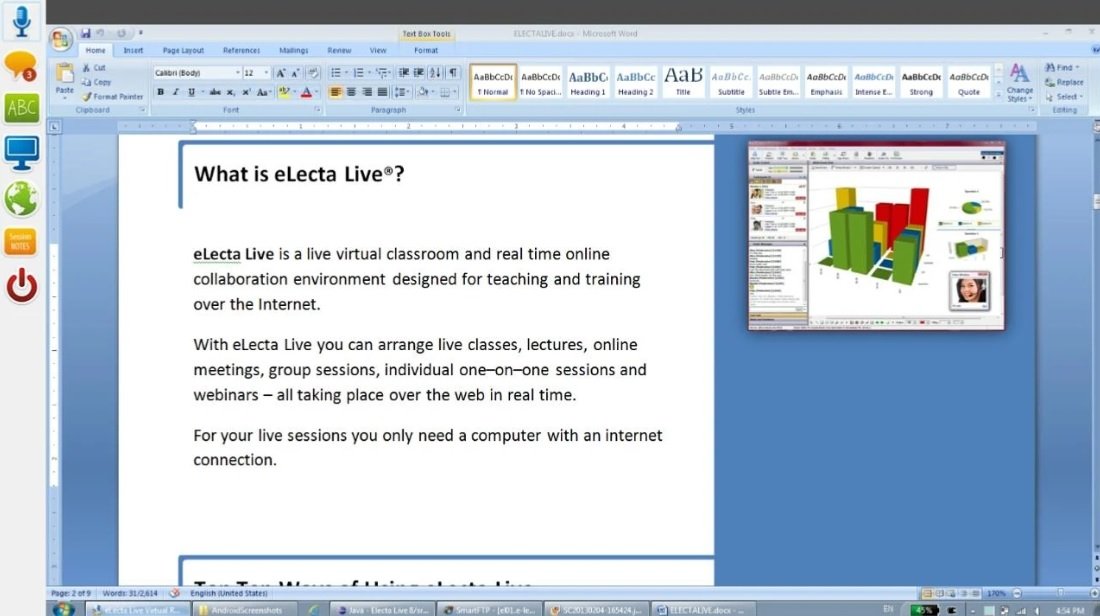
Task: Click the Numbering list icon
Action: 358,73
